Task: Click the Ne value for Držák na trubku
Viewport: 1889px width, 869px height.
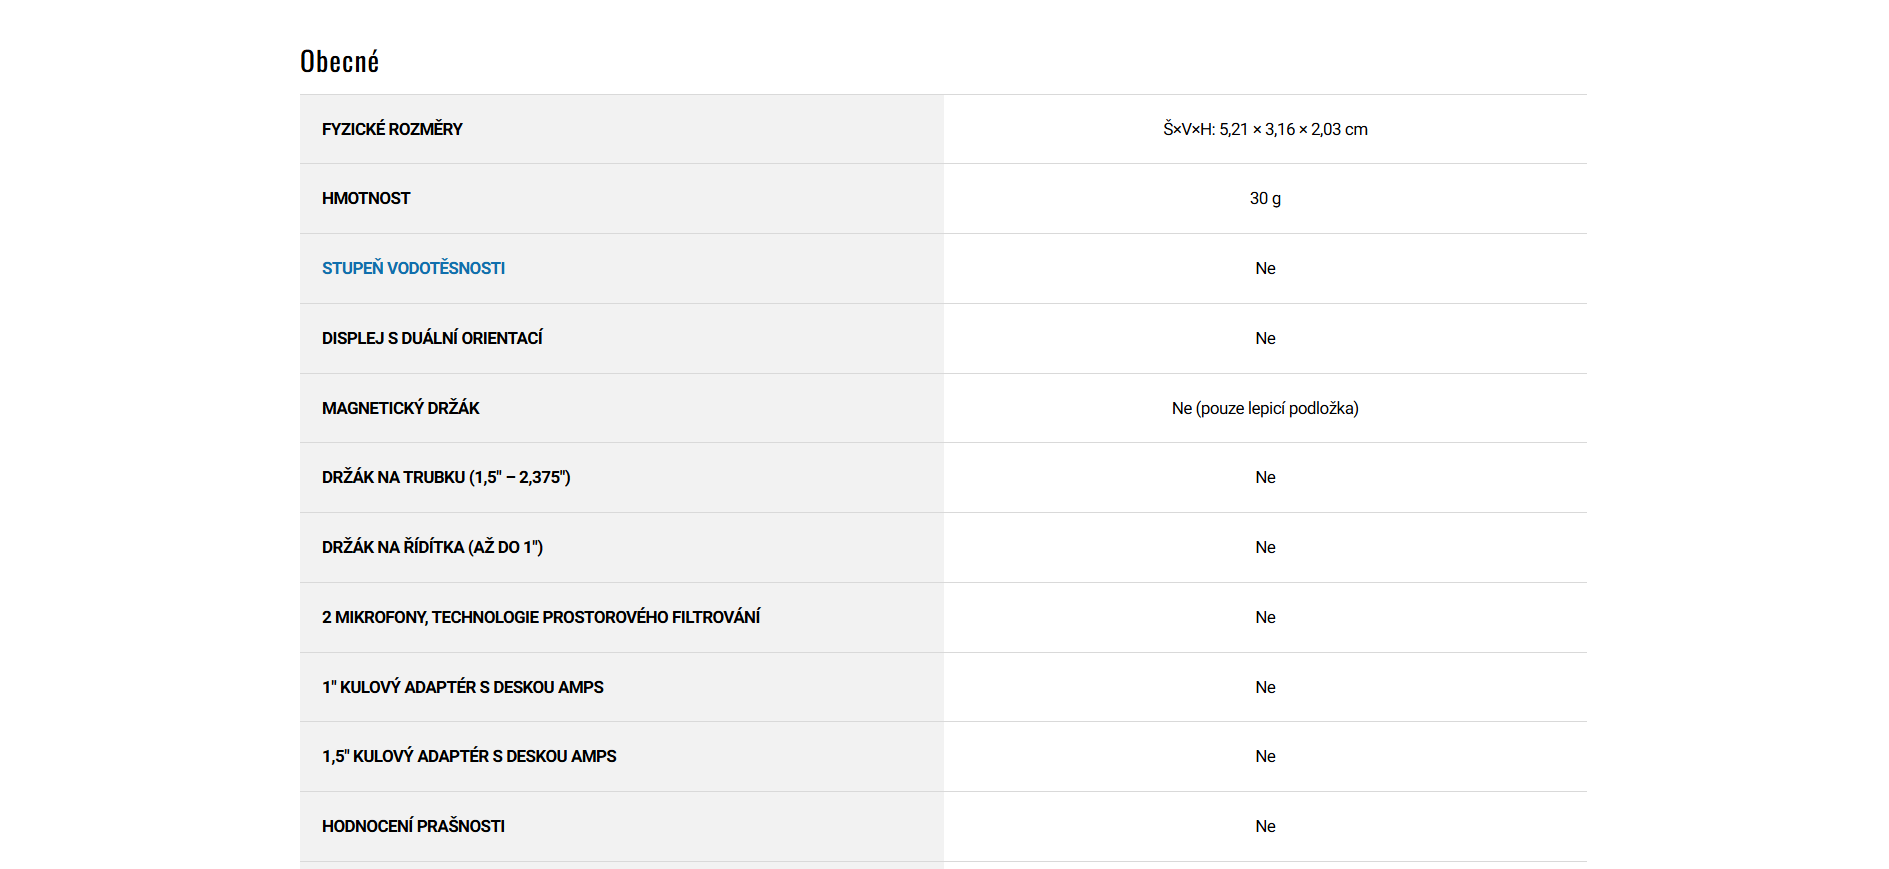Action: [x=1265, y=477]
